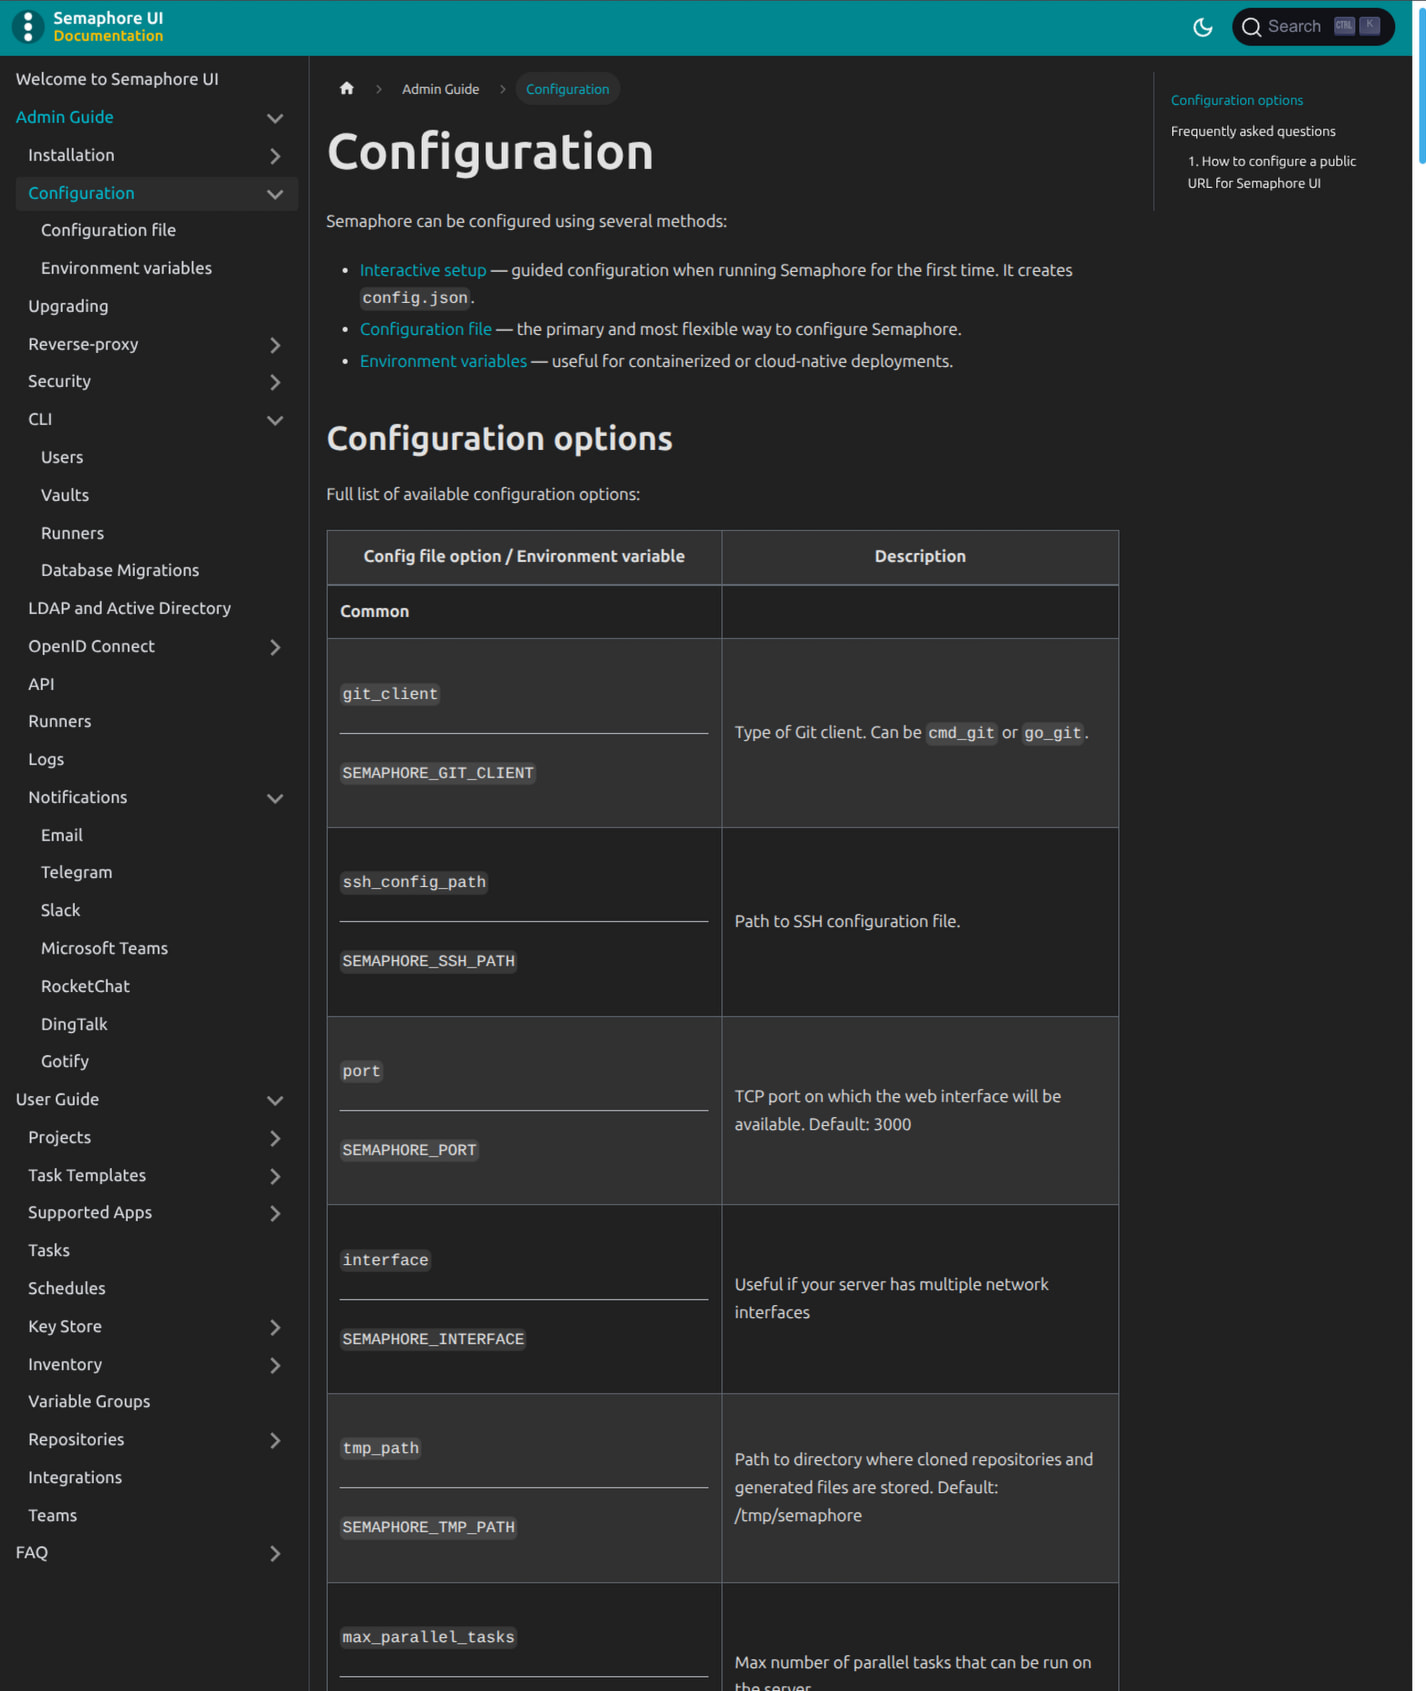Collapse the Admin Guide section chevron
The image size is (1426, 1691).
(x=275, y=118)
